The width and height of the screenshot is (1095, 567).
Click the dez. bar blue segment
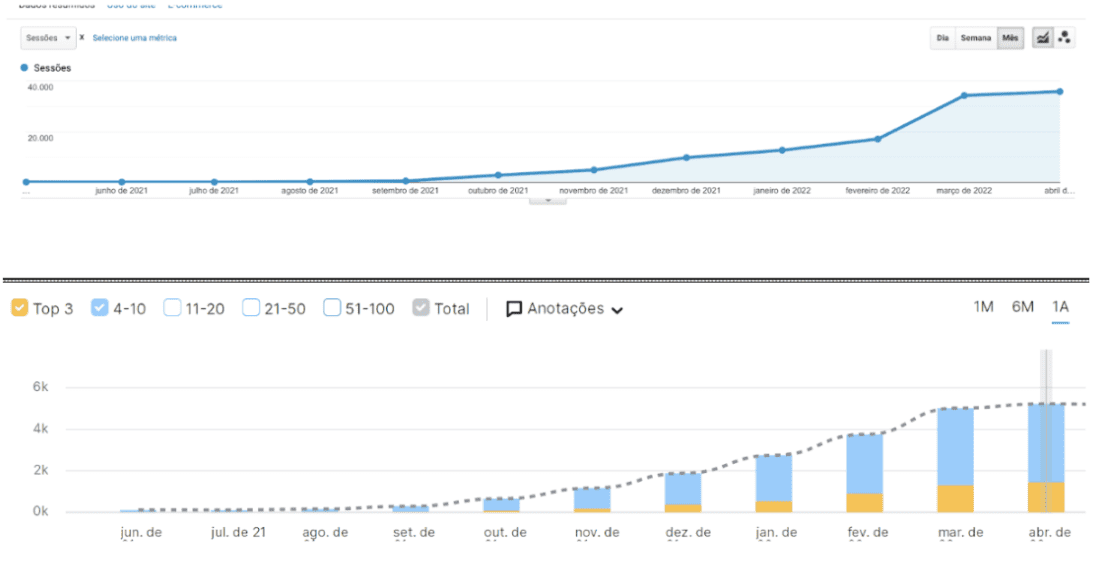click(683, 489)
